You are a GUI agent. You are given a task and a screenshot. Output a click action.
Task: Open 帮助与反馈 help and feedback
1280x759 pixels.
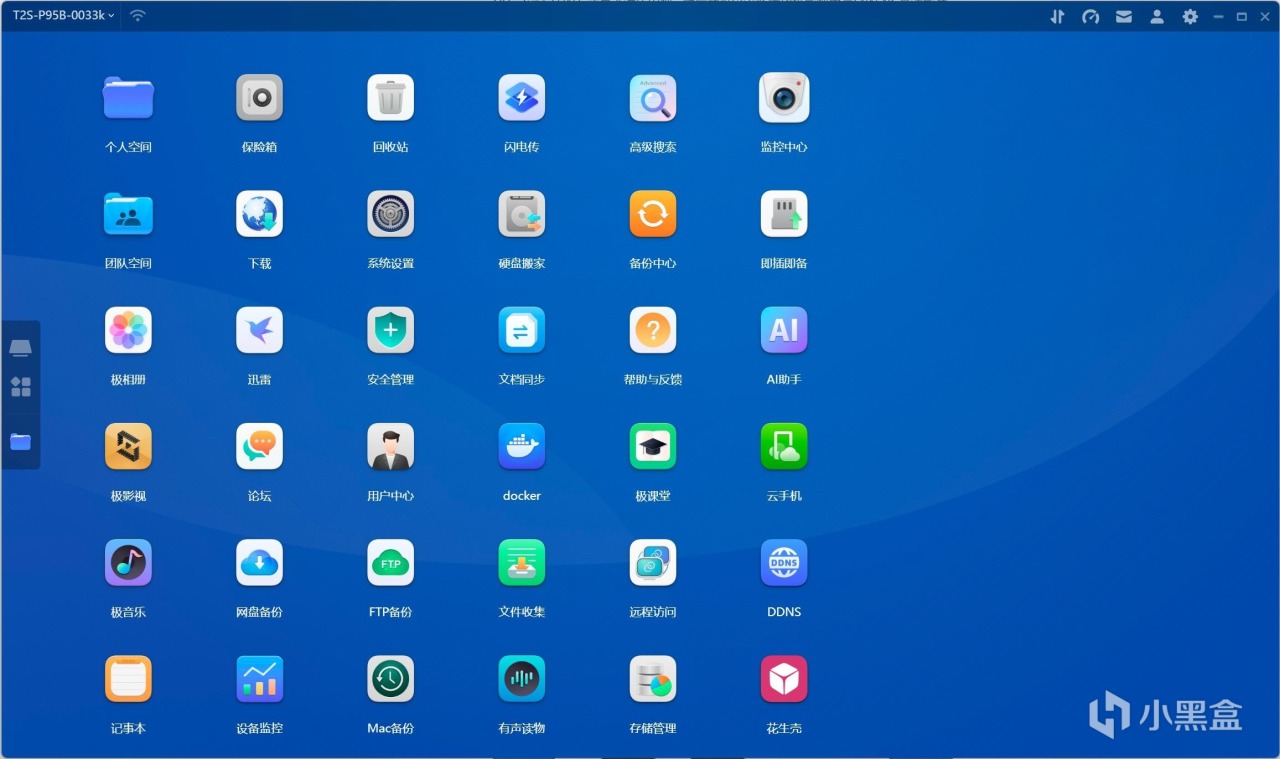tap(653, 330)
